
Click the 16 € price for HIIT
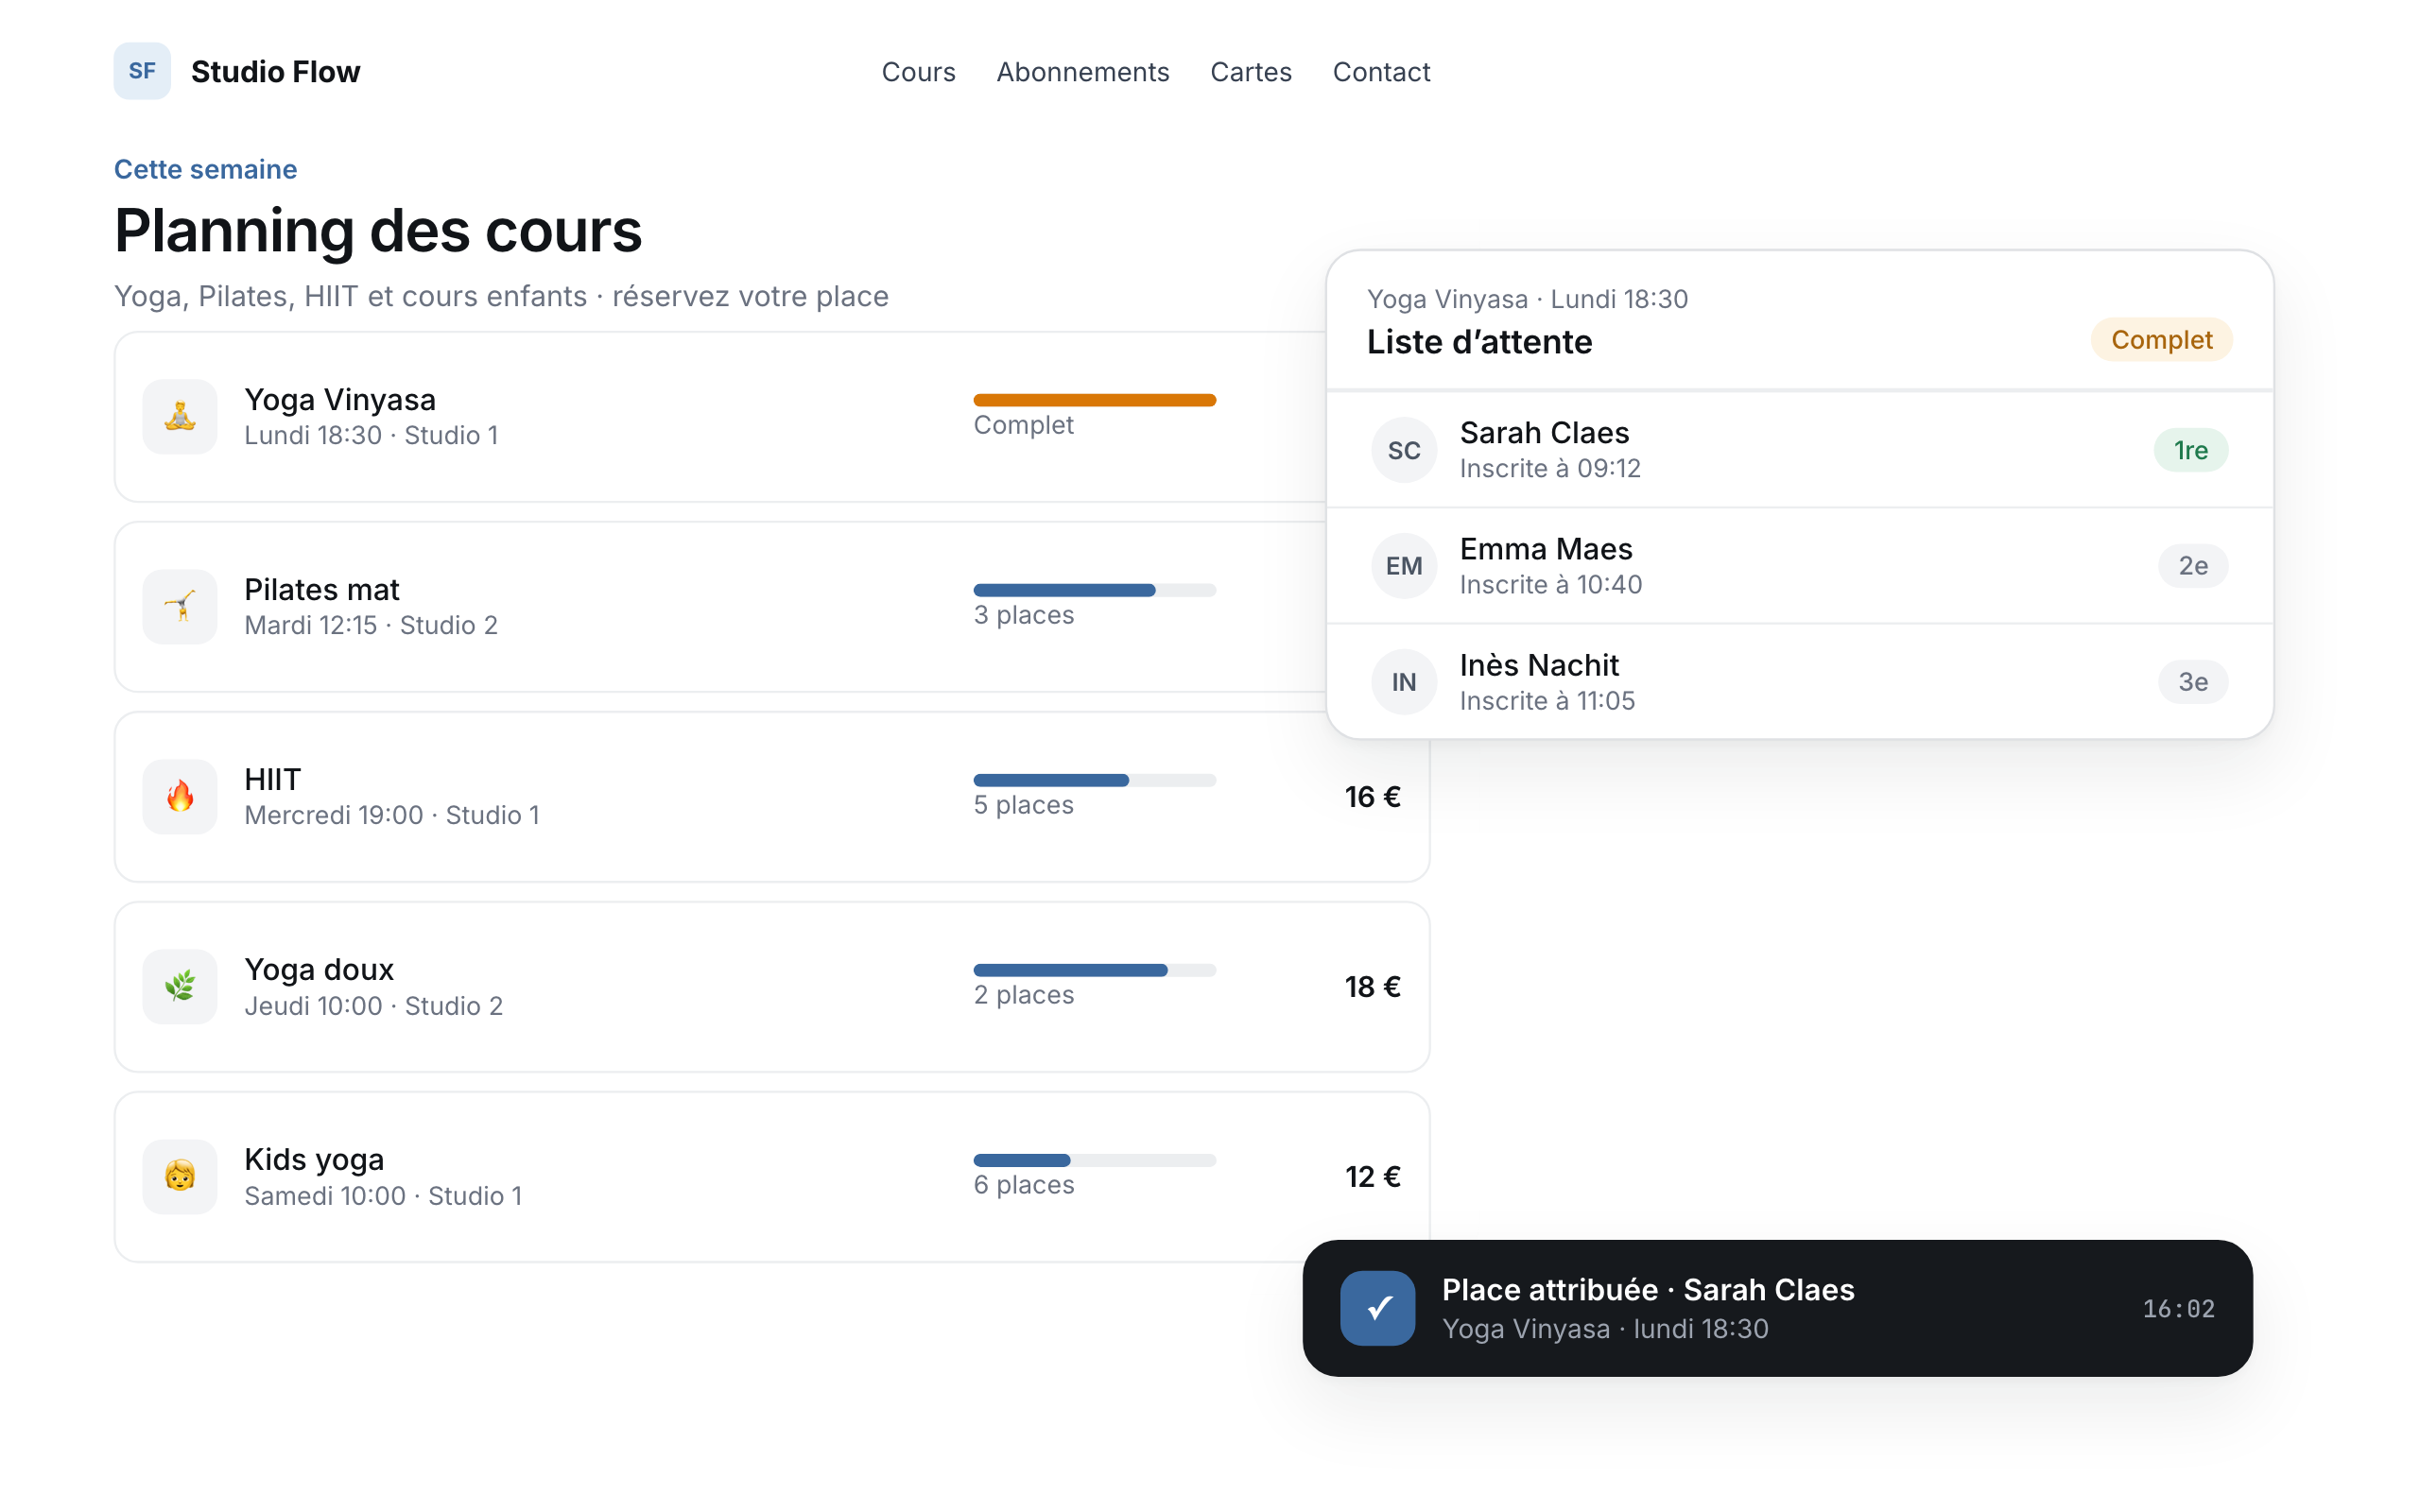click(1372, 797)
